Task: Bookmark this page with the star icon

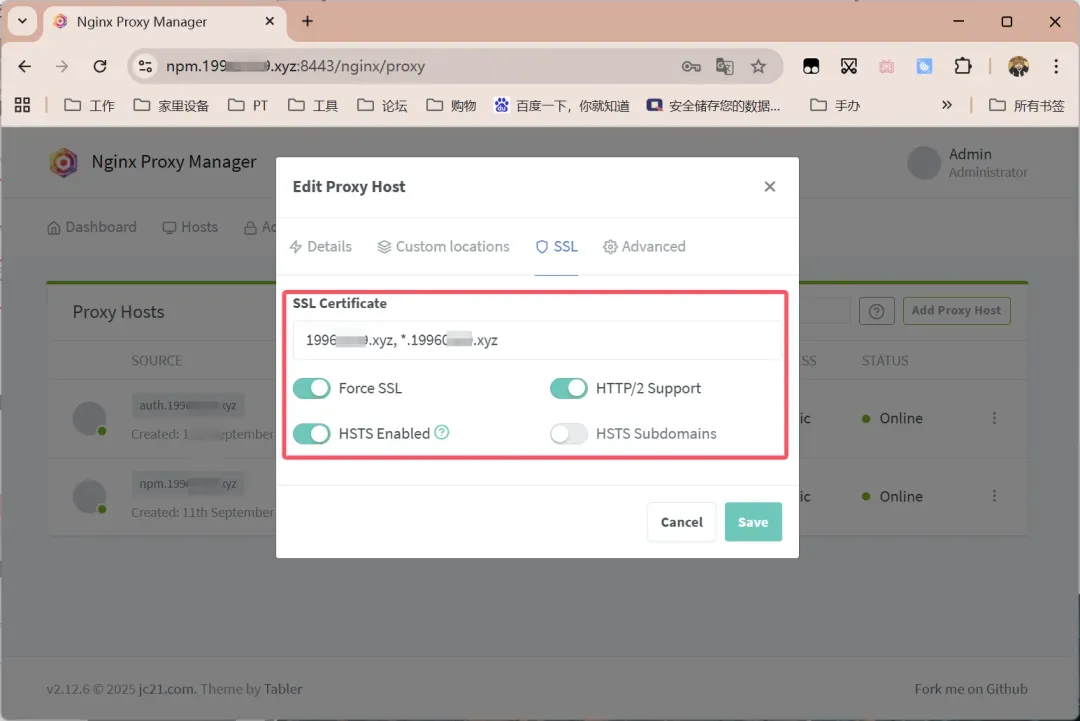Action: coord(758,66)
